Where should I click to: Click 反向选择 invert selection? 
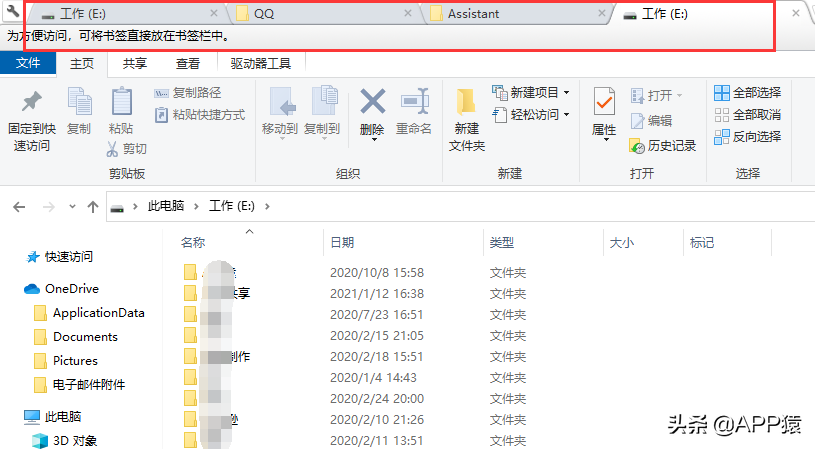(x=747, y=137)
